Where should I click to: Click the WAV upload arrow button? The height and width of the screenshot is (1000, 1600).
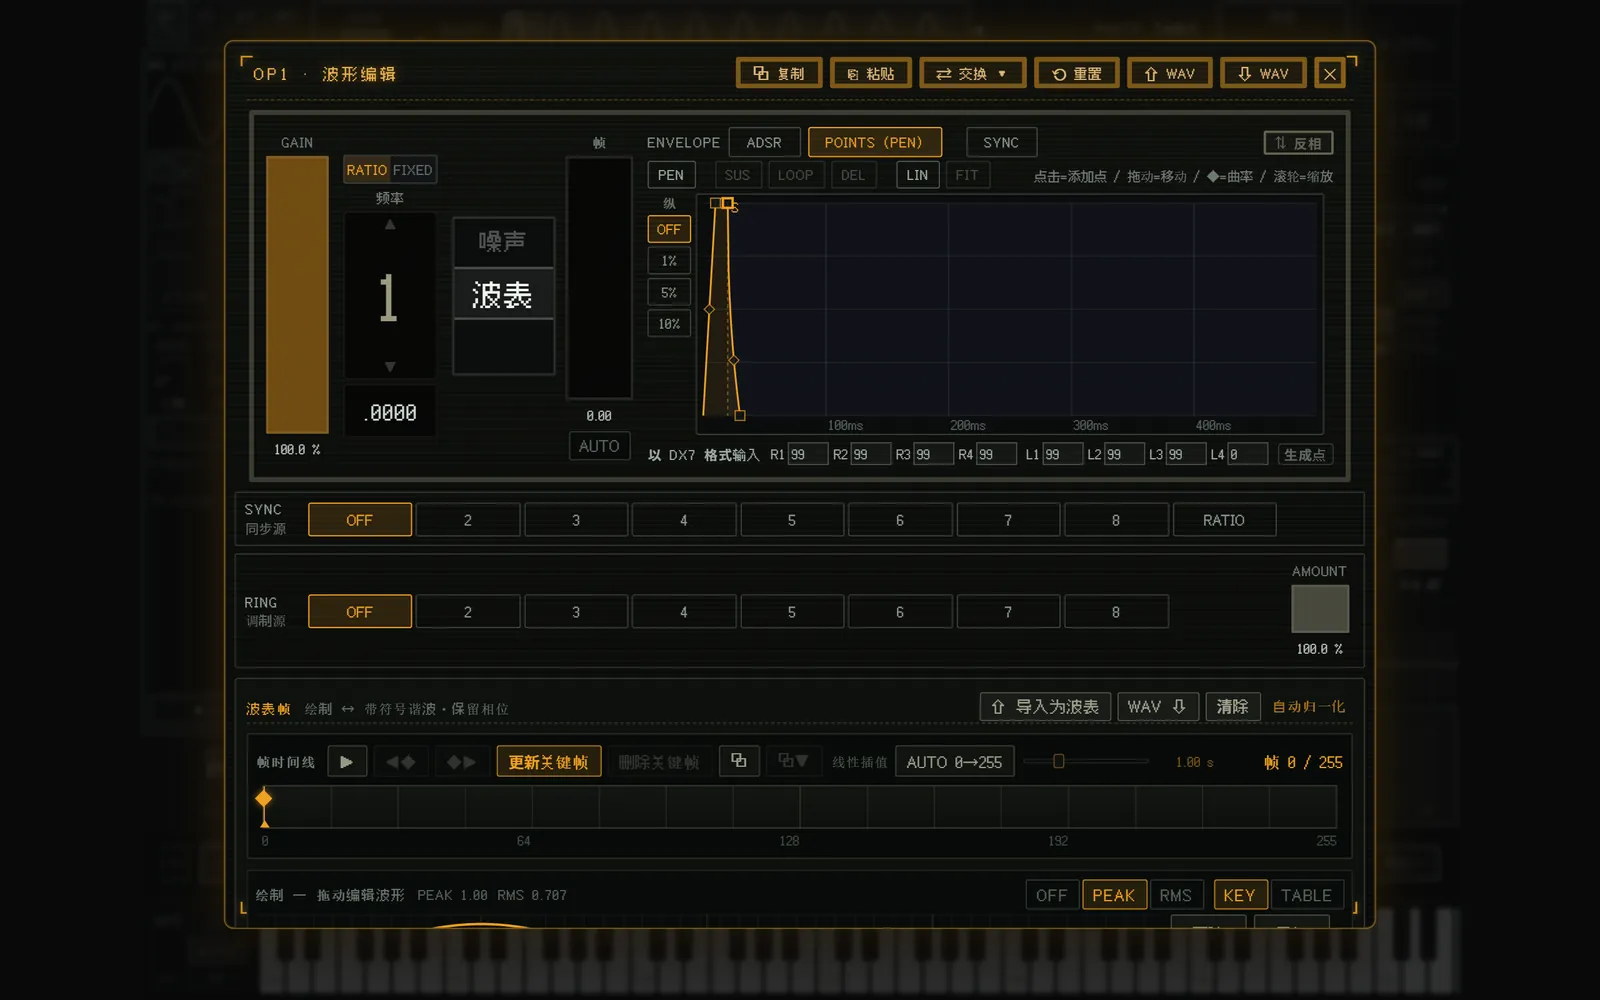1169,74
